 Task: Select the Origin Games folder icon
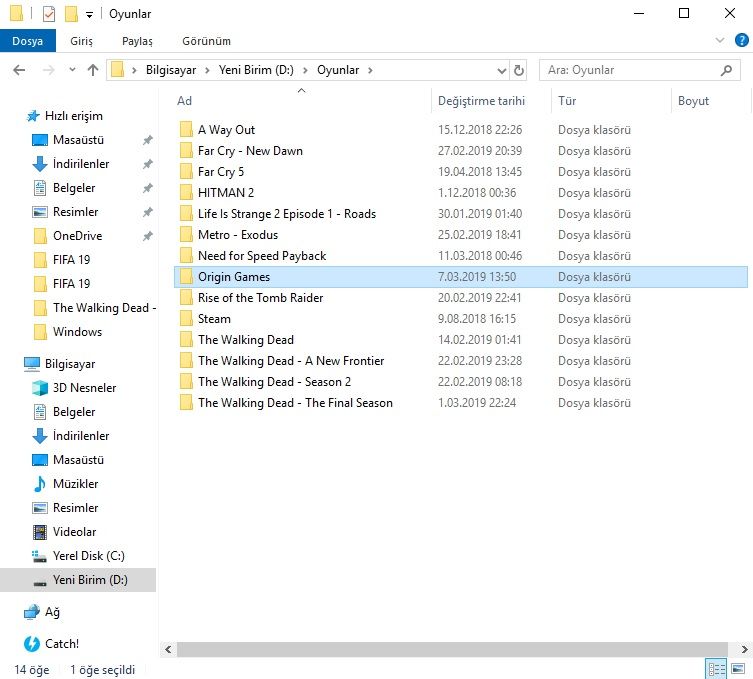coord(186,277)
